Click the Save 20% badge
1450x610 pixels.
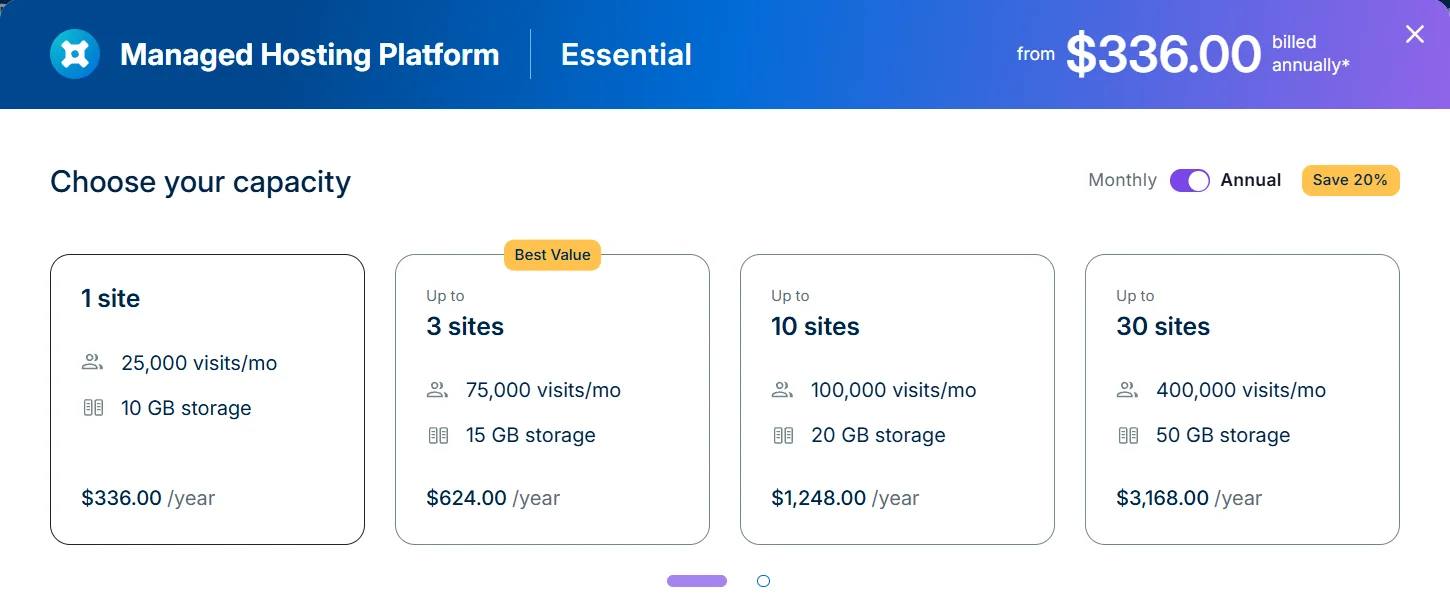[x=1350, y=180]
